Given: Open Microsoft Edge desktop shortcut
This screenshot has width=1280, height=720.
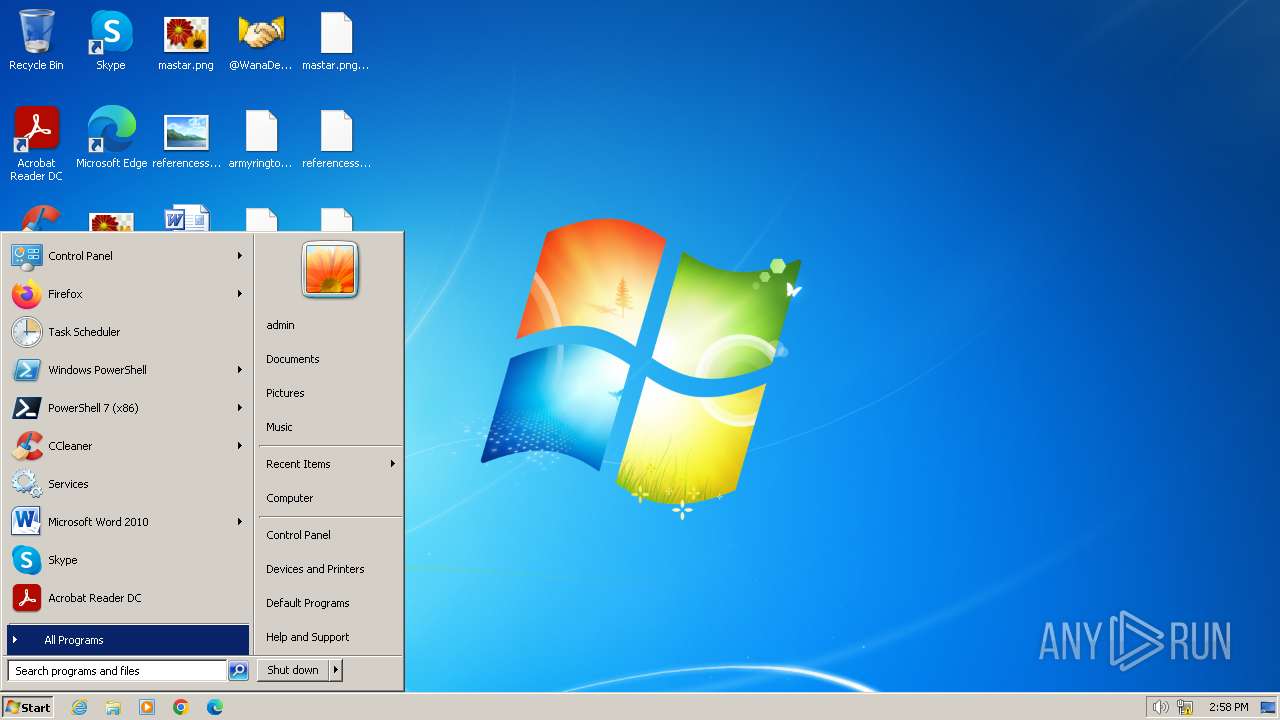Looking at the screenshot, I should pyautogui.click(x=111, y=137).
